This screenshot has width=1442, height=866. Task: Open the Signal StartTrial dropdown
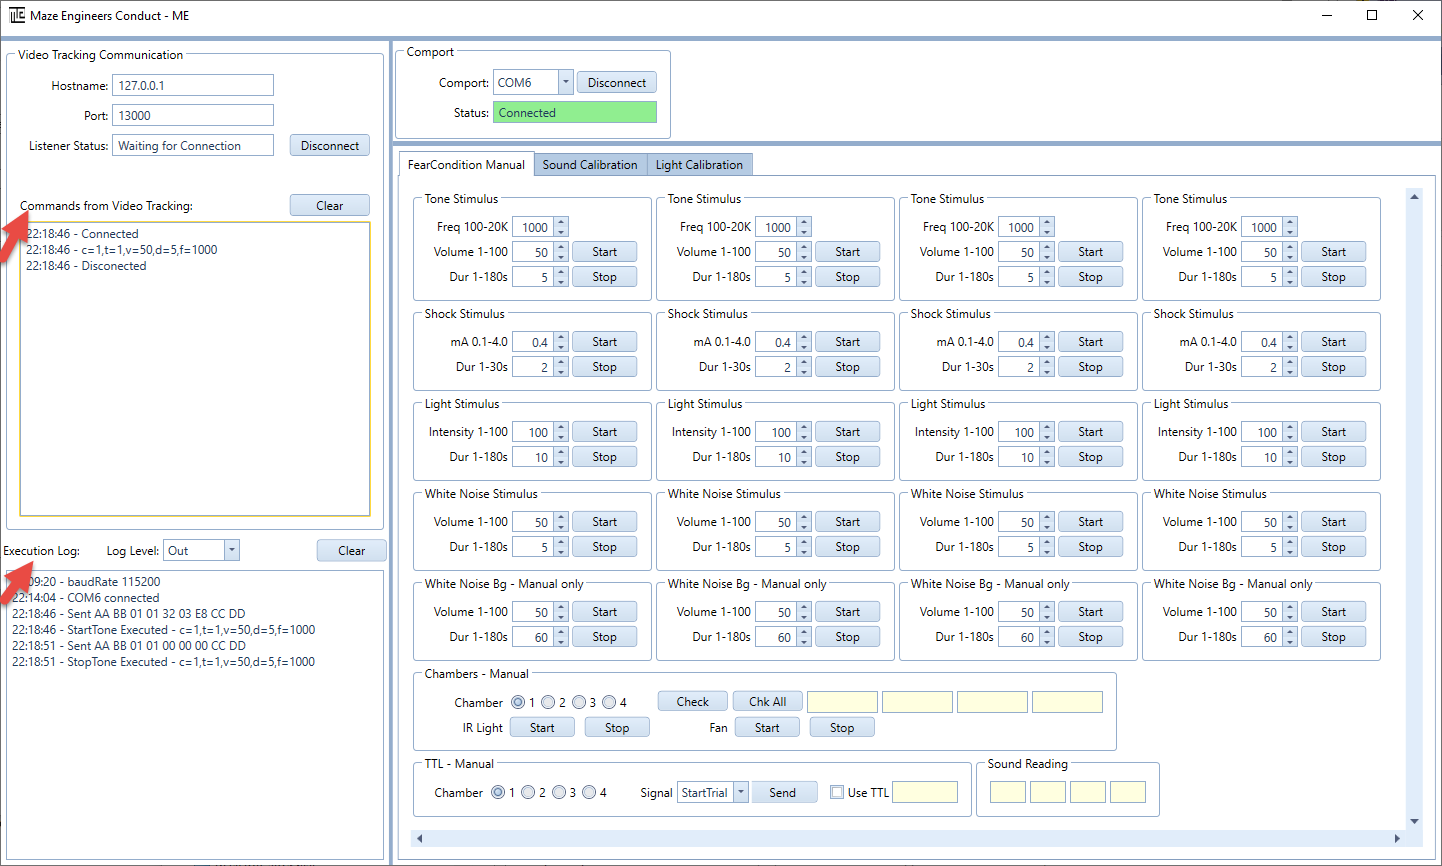pos(741,793)
